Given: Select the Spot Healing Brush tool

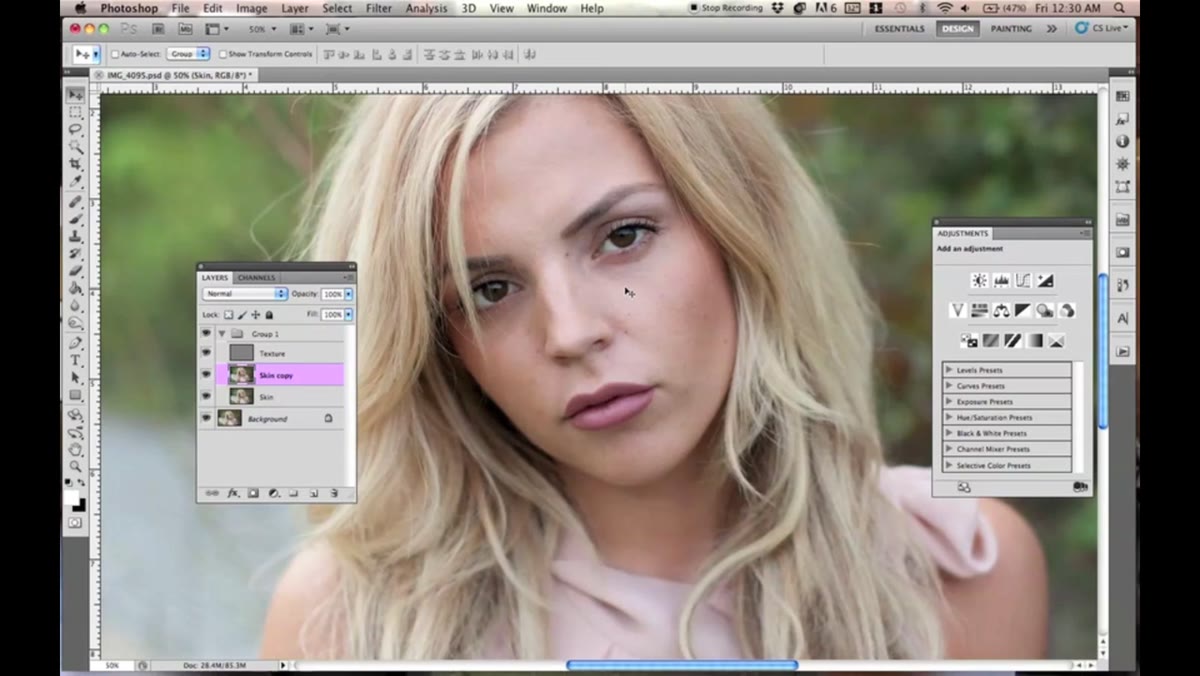Looking at the screenshot, I should pyautogui.click(x=76, y=202).
